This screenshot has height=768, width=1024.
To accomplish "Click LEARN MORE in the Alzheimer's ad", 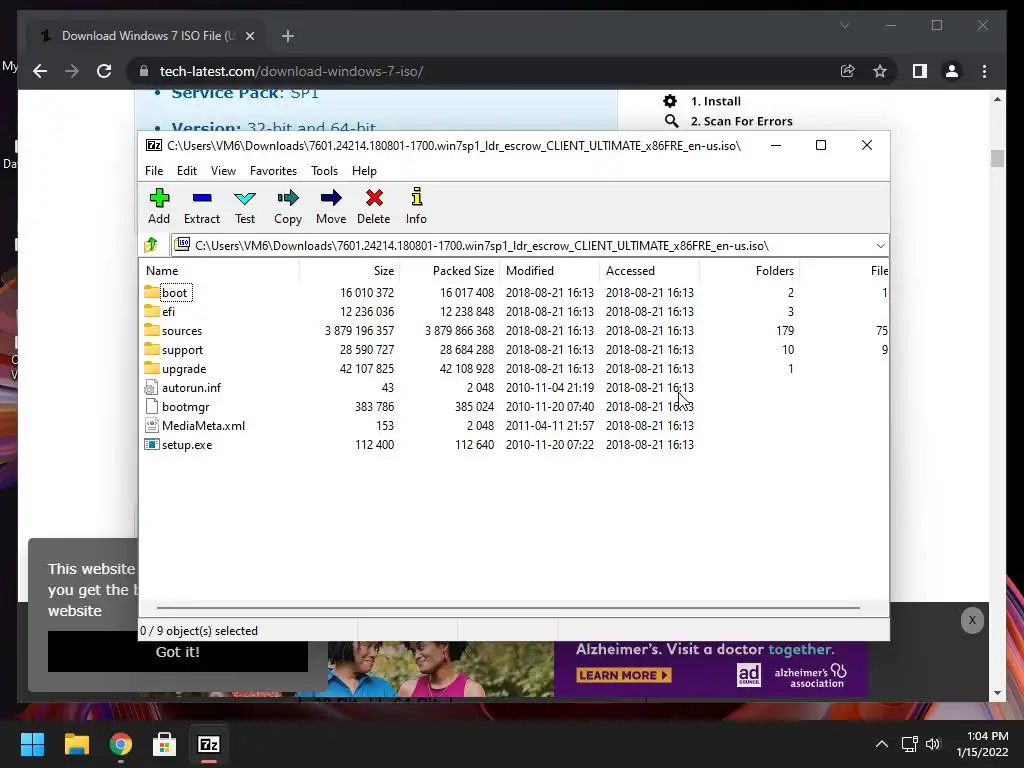I will click(x=624, y=675).
